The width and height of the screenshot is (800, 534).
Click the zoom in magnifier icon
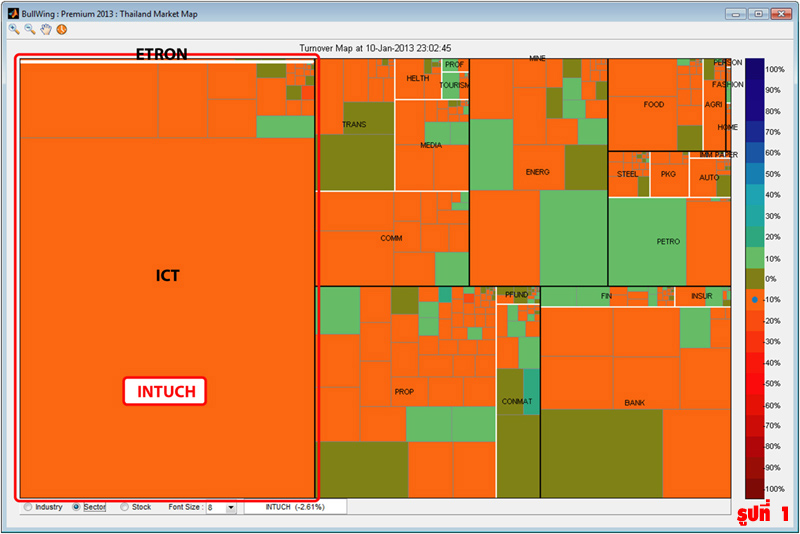click(14, 30)
